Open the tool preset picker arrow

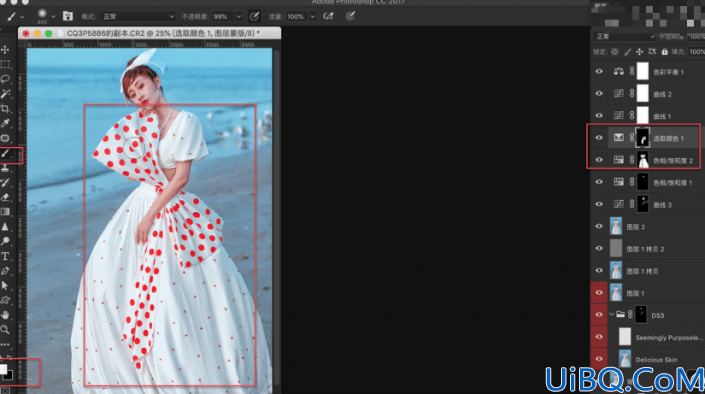coord(22,17)
